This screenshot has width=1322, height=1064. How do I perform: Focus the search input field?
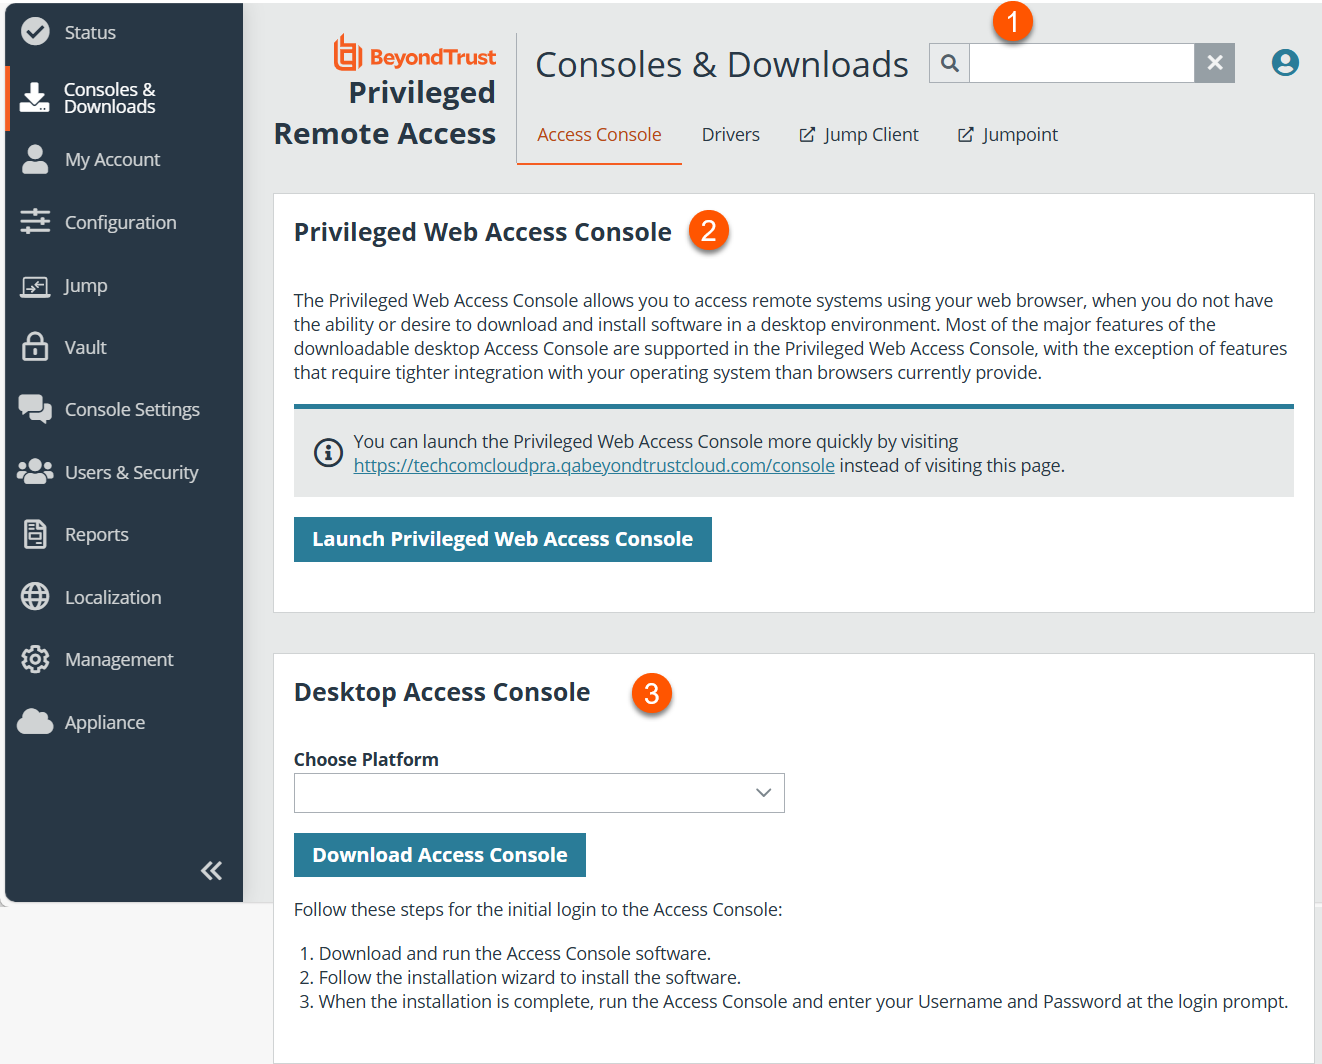click(1082, 63)
